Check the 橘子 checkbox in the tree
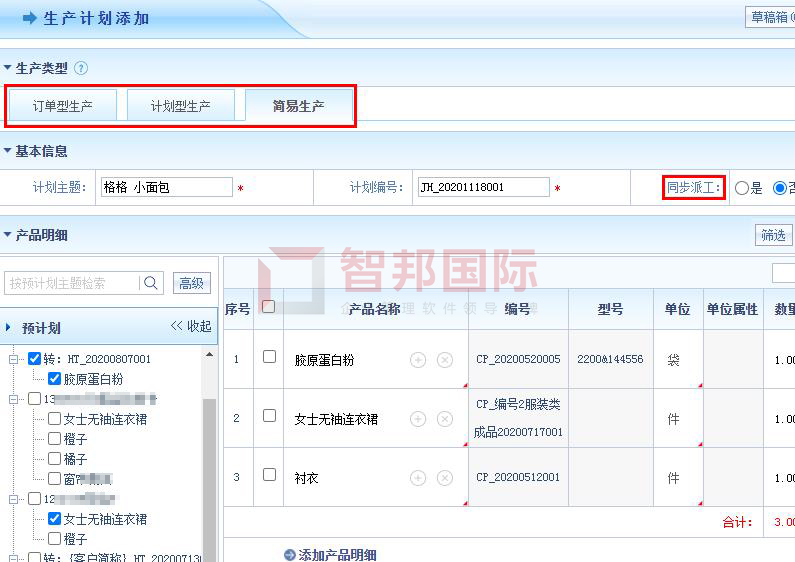The image size is (795, 562). [54, 459]
